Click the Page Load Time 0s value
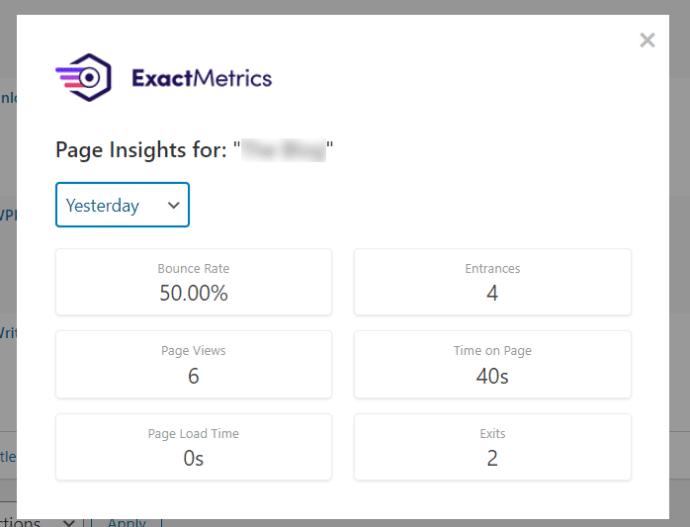 194,459
